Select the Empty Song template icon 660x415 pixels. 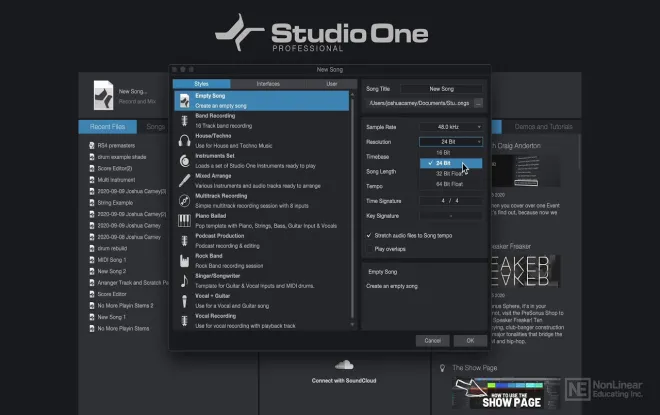click(x=184, y=101)
